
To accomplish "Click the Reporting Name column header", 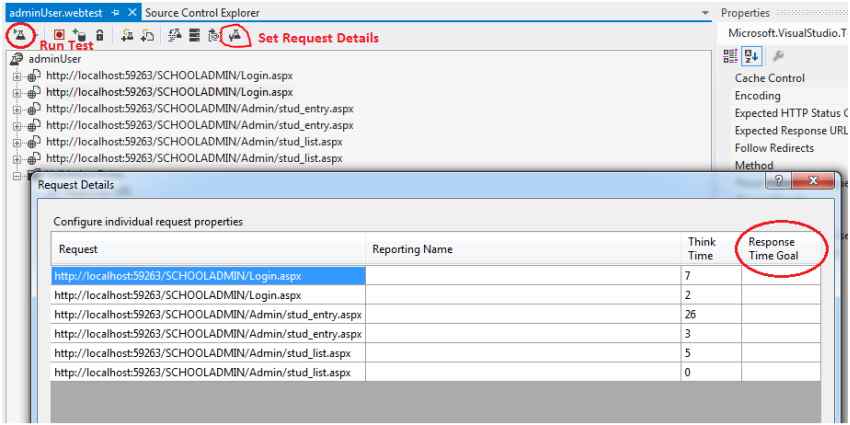I will tap(524, 249).
